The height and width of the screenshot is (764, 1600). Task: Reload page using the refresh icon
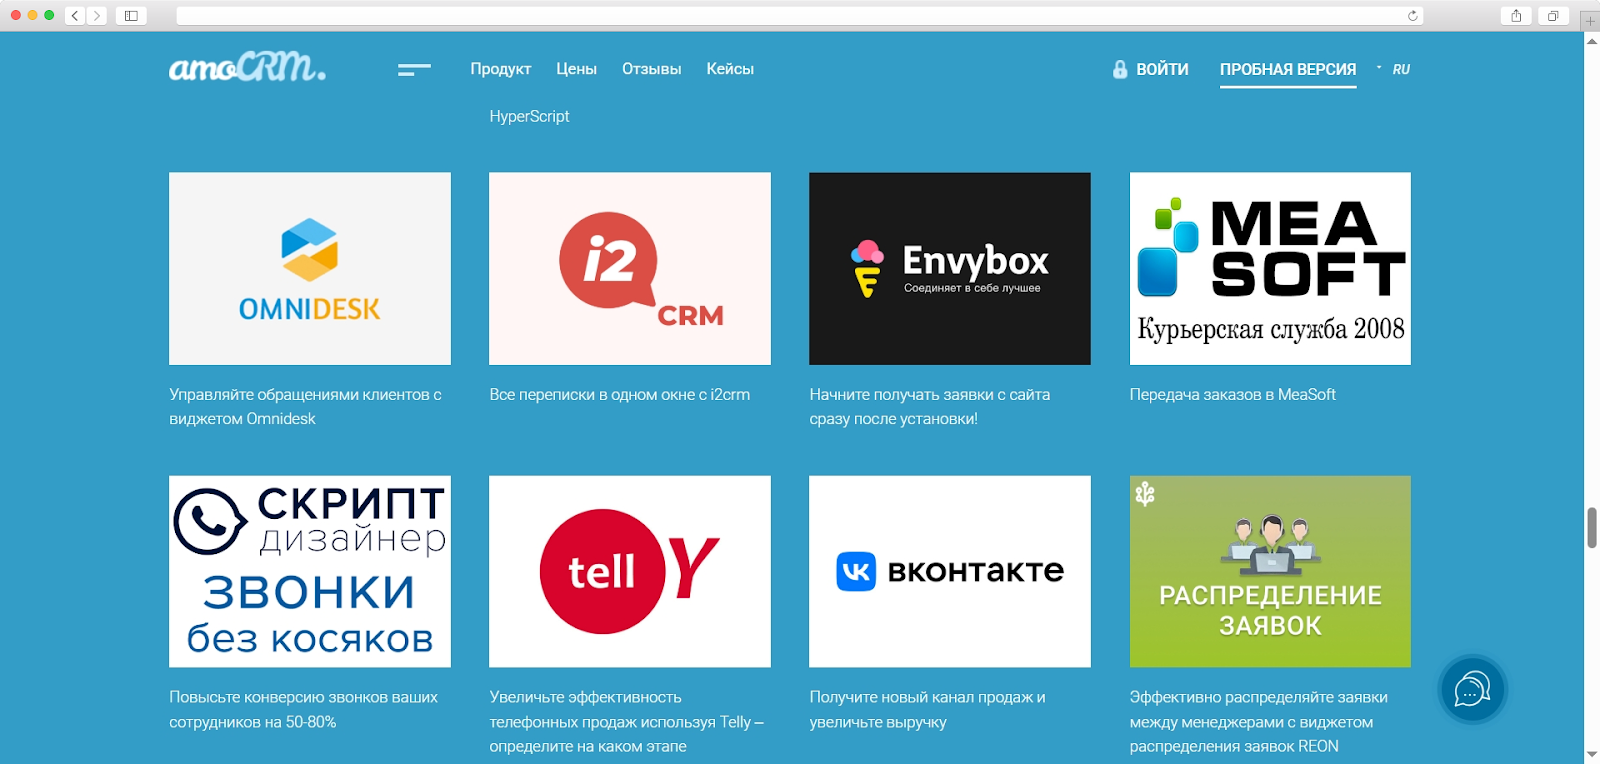1412,15
